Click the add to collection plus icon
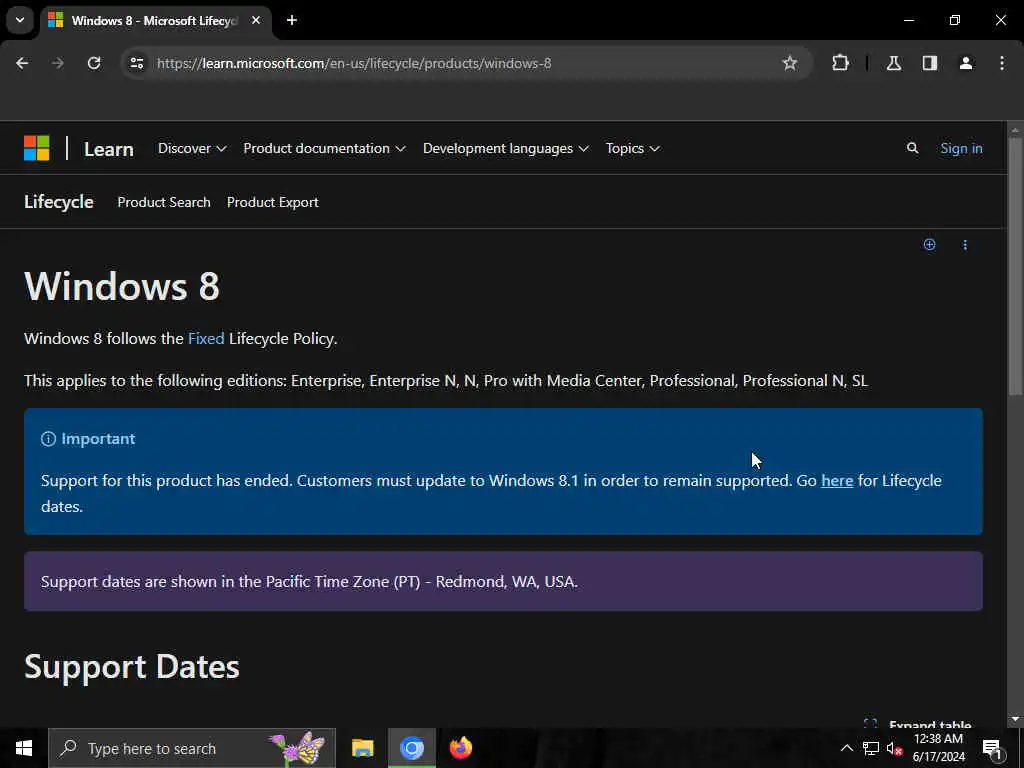This screenshot has height=768, width=1024. (929, 244)
